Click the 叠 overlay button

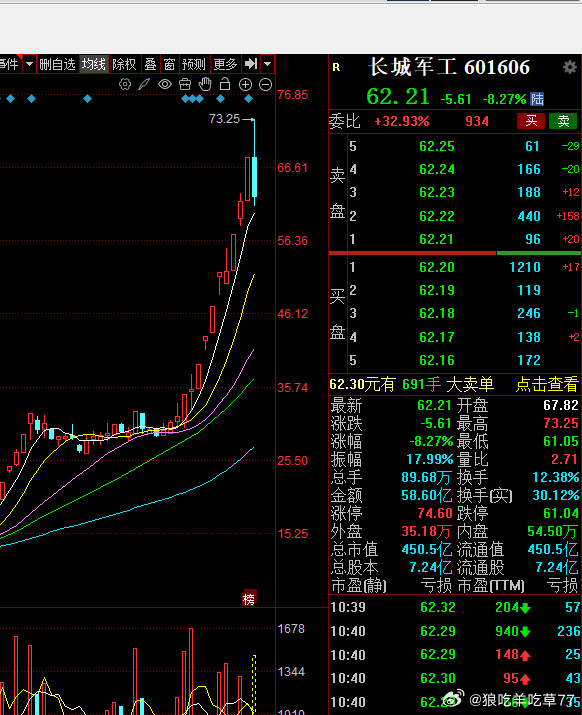coord(151,64)
